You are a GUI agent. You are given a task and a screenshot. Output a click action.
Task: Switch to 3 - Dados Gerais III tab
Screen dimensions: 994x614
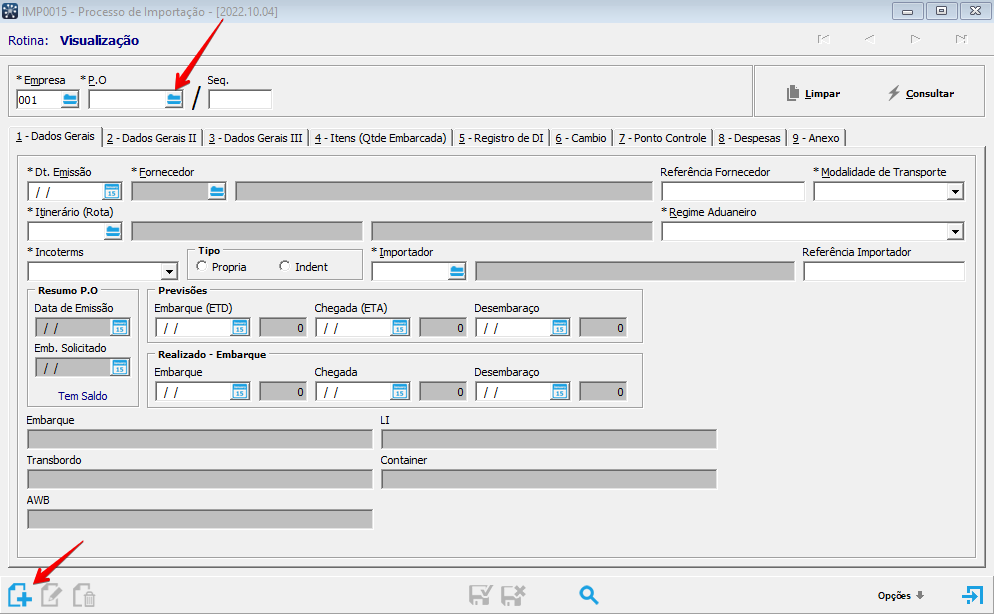[255, 138]
